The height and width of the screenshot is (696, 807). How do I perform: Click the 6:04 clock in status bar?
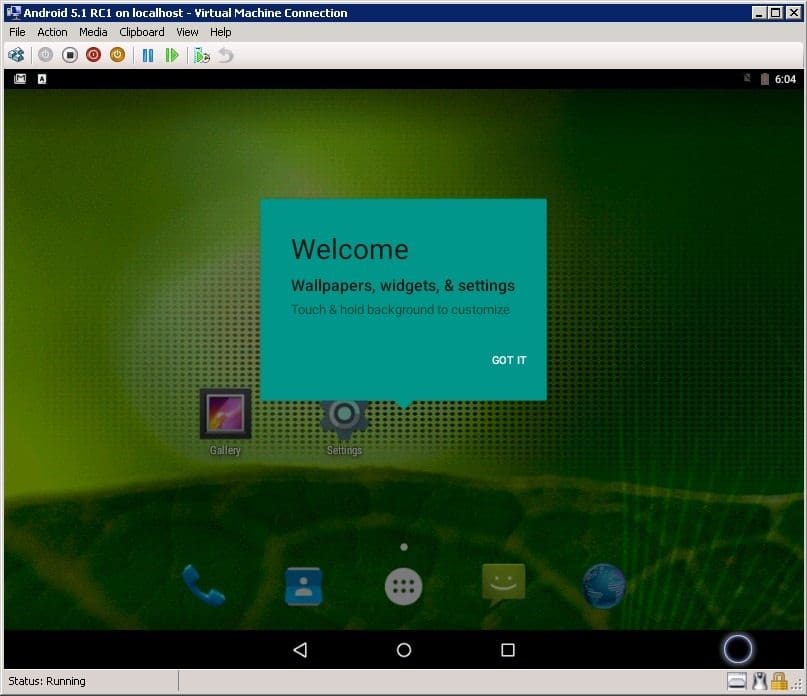[785, 79]
